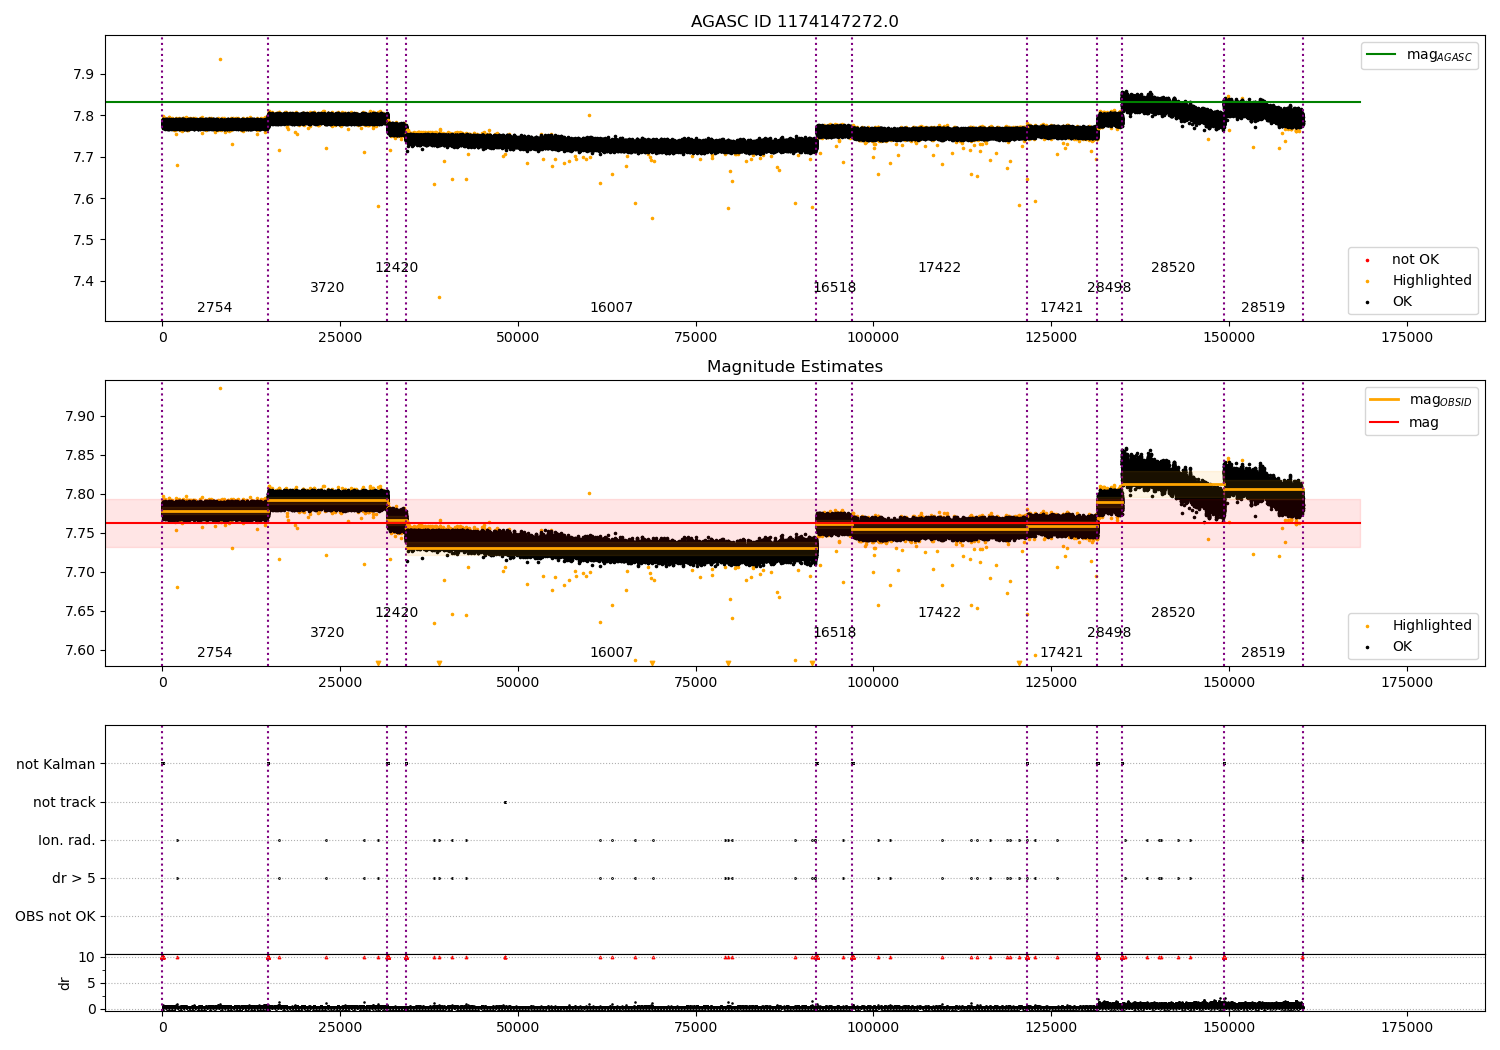
Task: Click OBSID label 16007 in the middle plot
Action: pos(611,653)
